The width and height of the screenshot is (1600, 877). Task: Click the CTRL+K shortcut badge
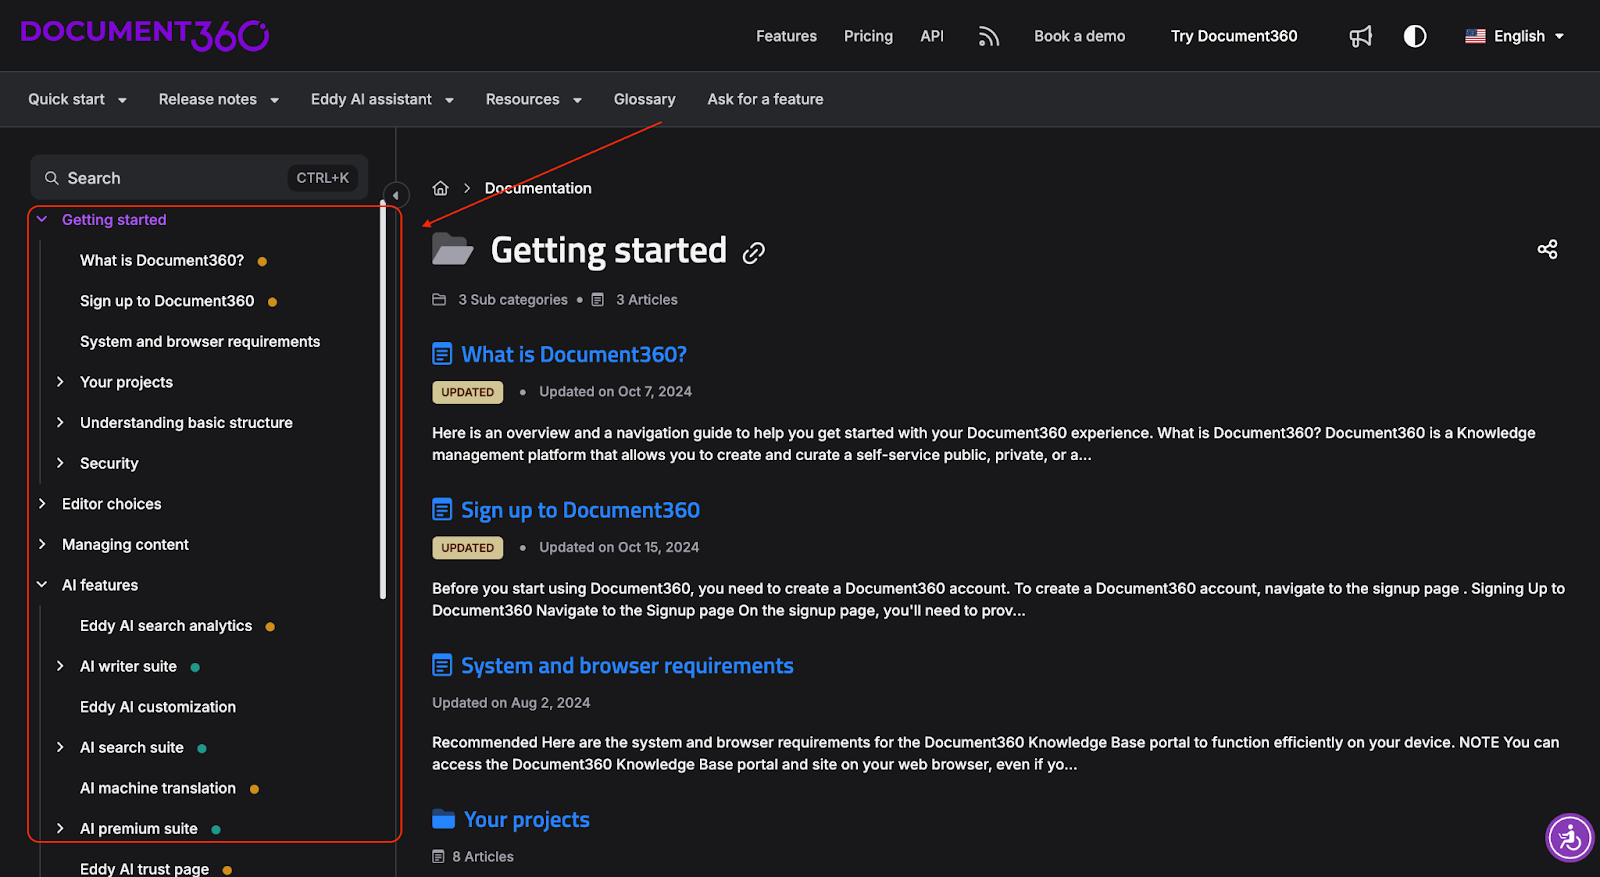(x=322, y=178)
